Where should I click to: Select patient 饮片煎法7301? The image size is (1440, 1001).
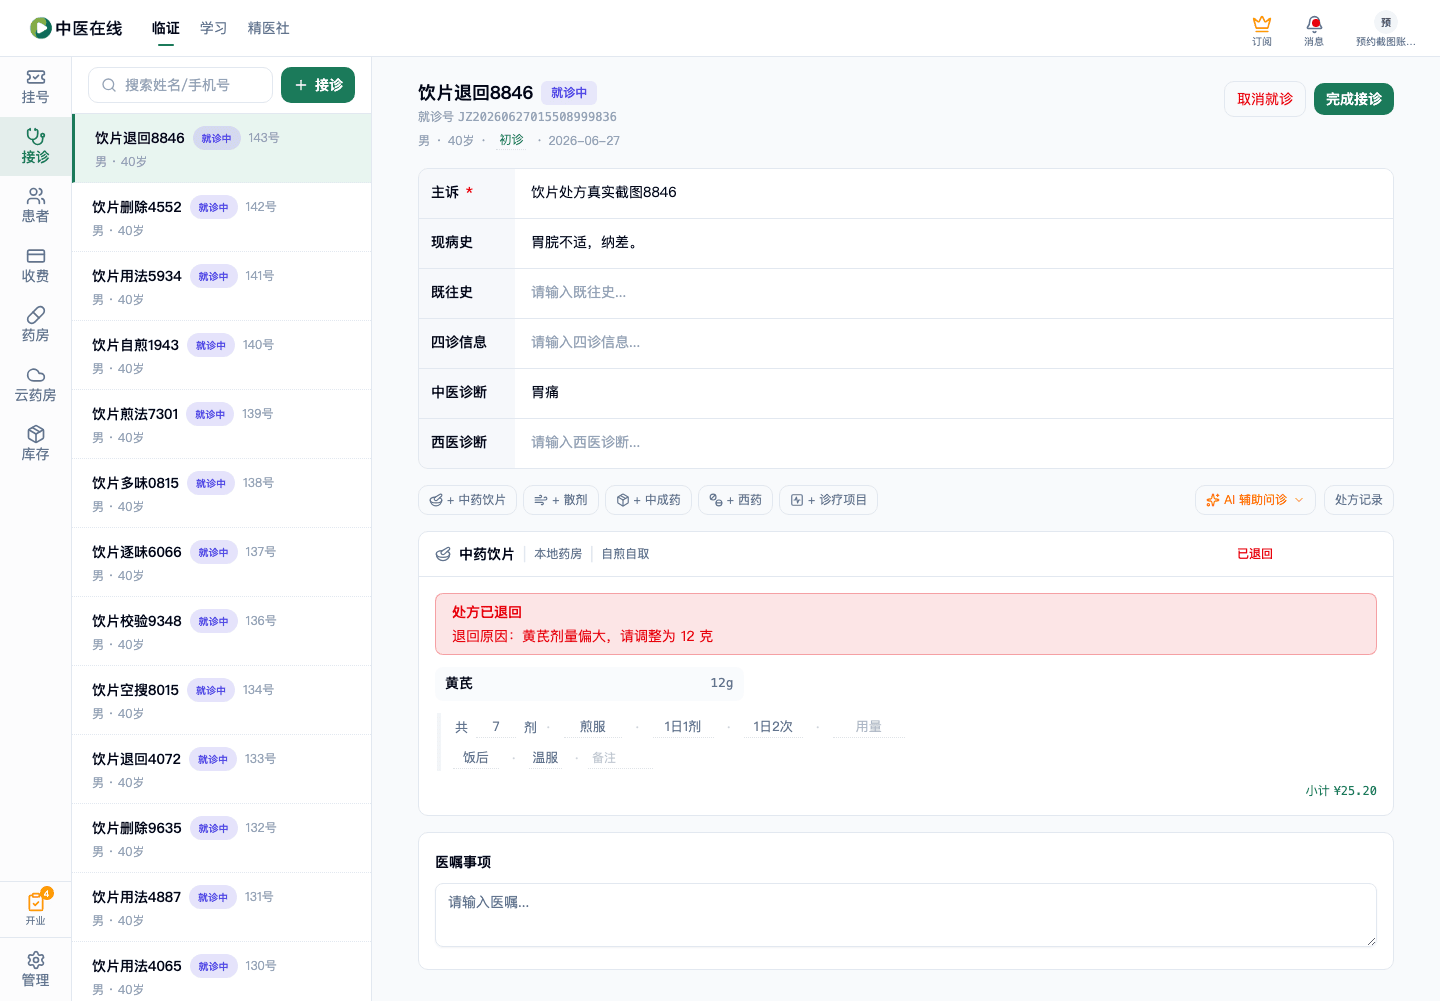pyautogui.click(x=222, y=424)
